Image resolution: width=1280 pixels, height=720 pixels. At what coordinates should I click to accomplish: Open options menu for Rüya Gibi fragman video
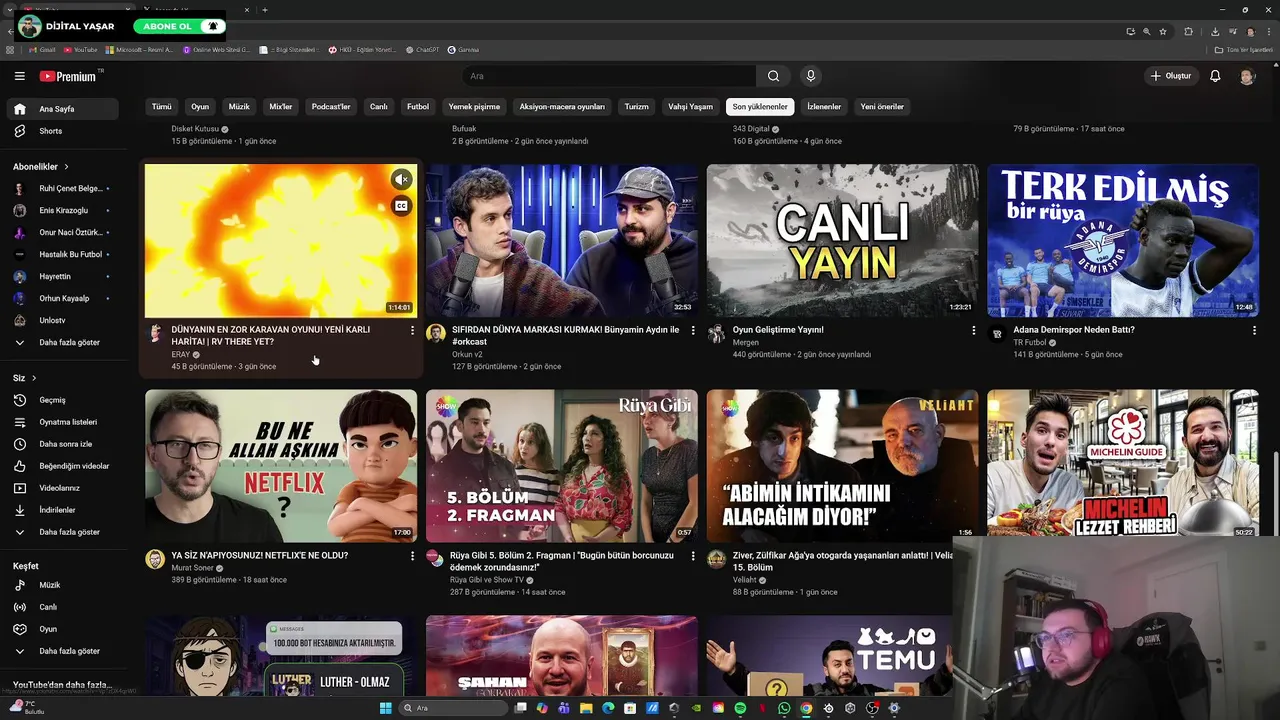pos(693,556)
